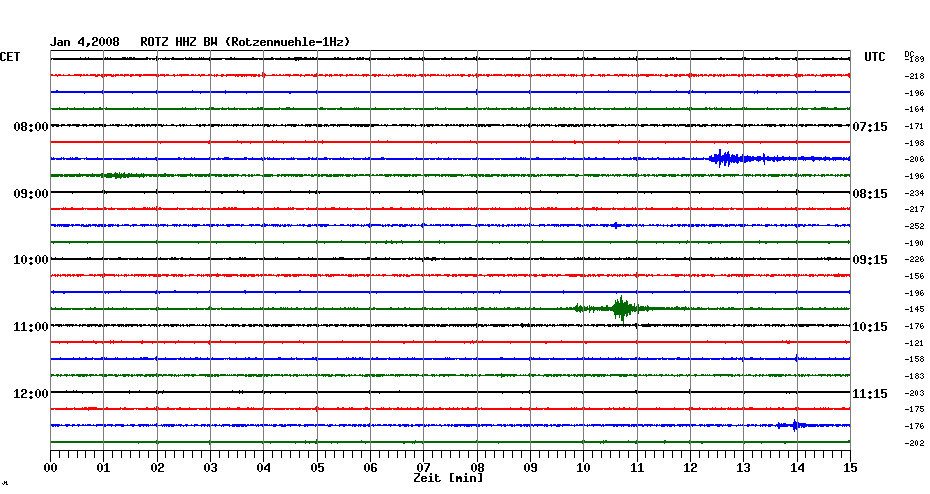Select the 11:00 CET time label
The height and width of the screenshot is (494, 930).
click(x=31, y=327)
